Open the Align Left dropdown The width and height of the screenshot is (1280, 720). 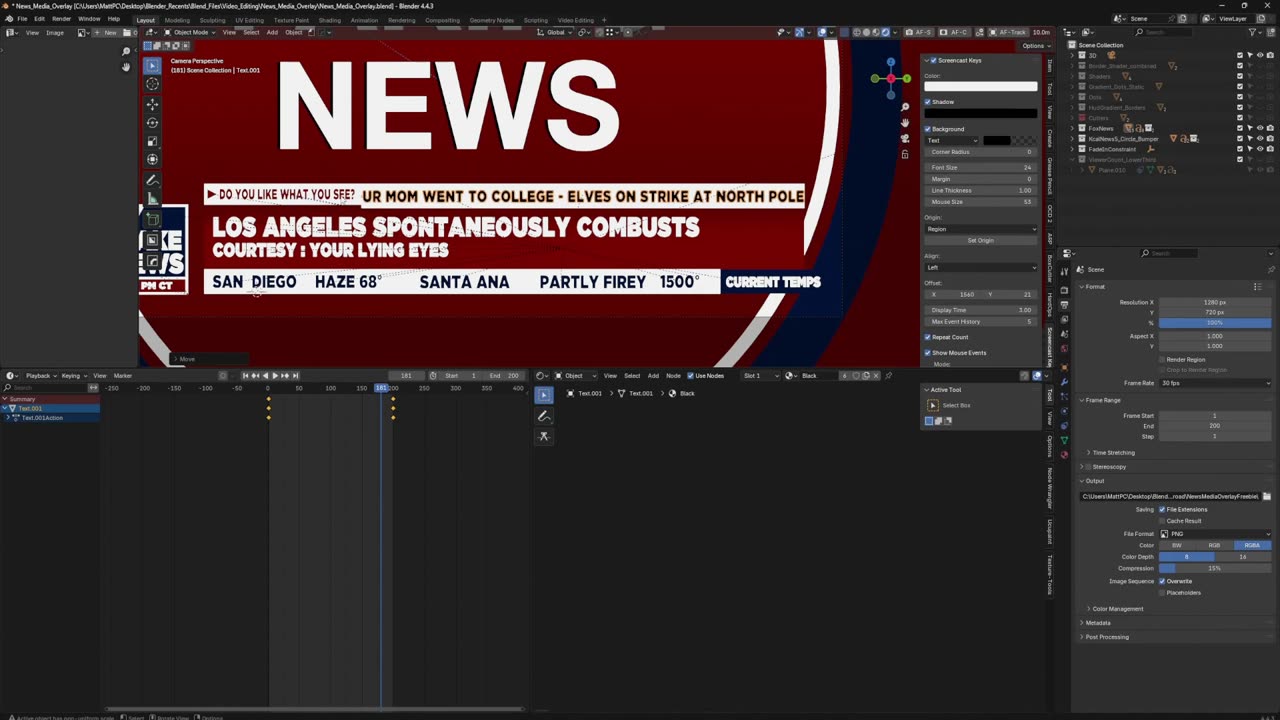[x=981, y=267]
